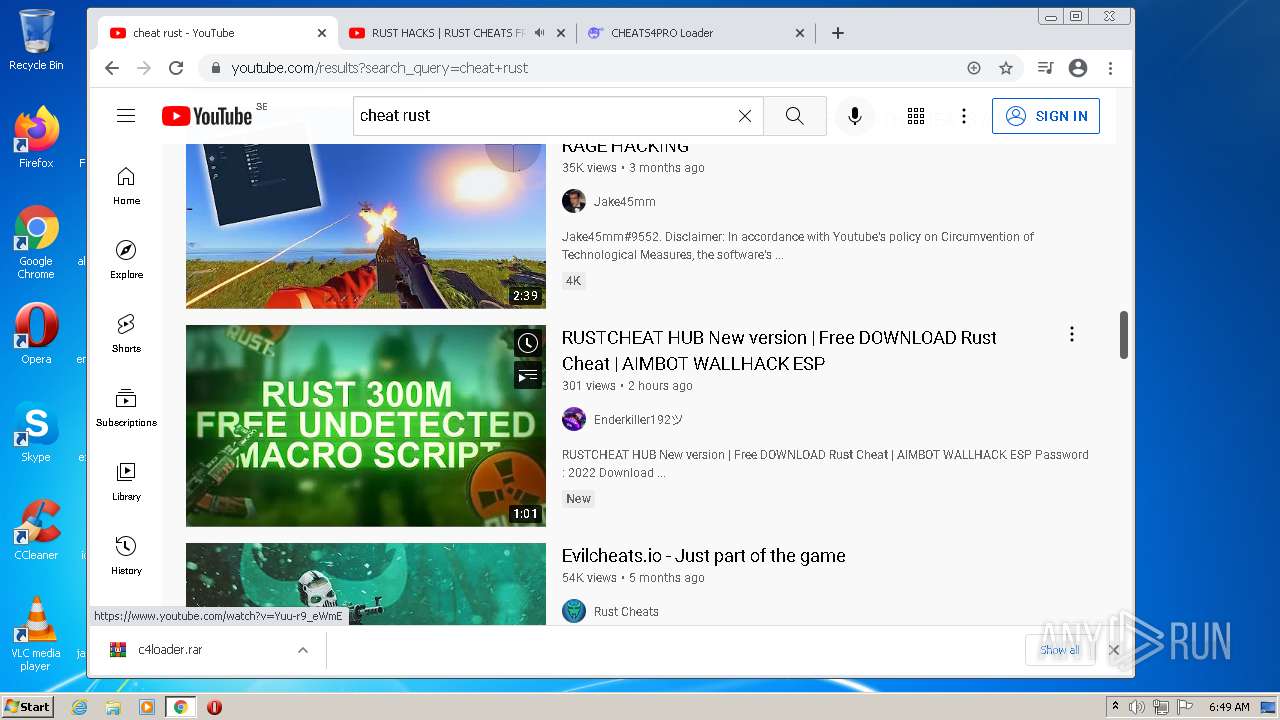Open Chrome taskbar button

[180, 707]
